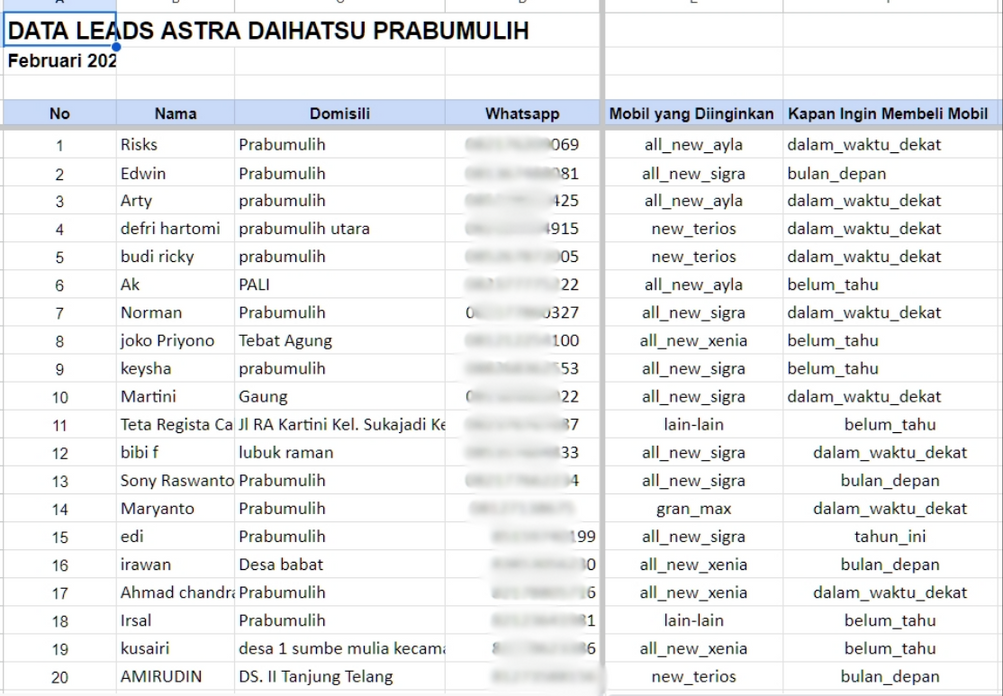
Task: Select the name cell 'bibi f'
Action: click(x=175, y=452)
